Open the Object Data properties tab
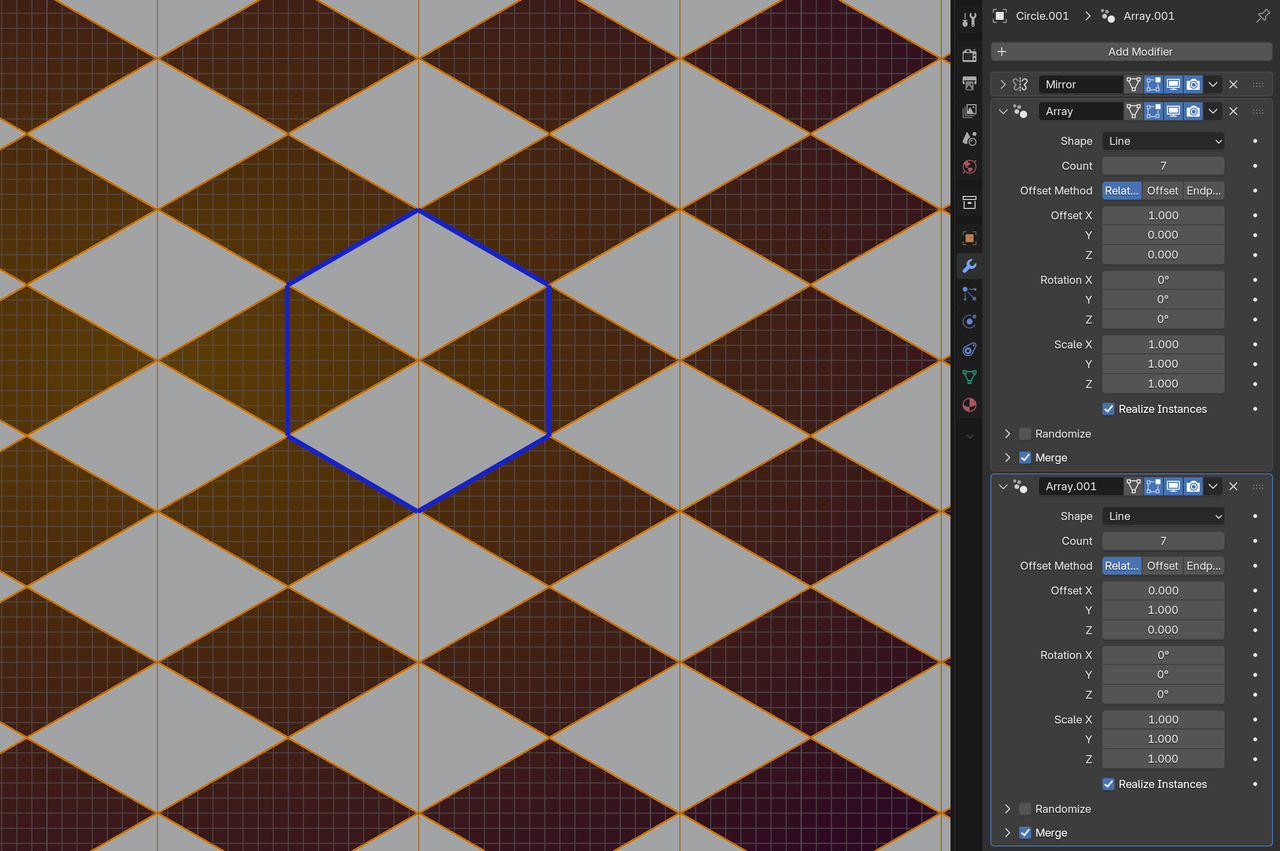 tap(968, 377)
